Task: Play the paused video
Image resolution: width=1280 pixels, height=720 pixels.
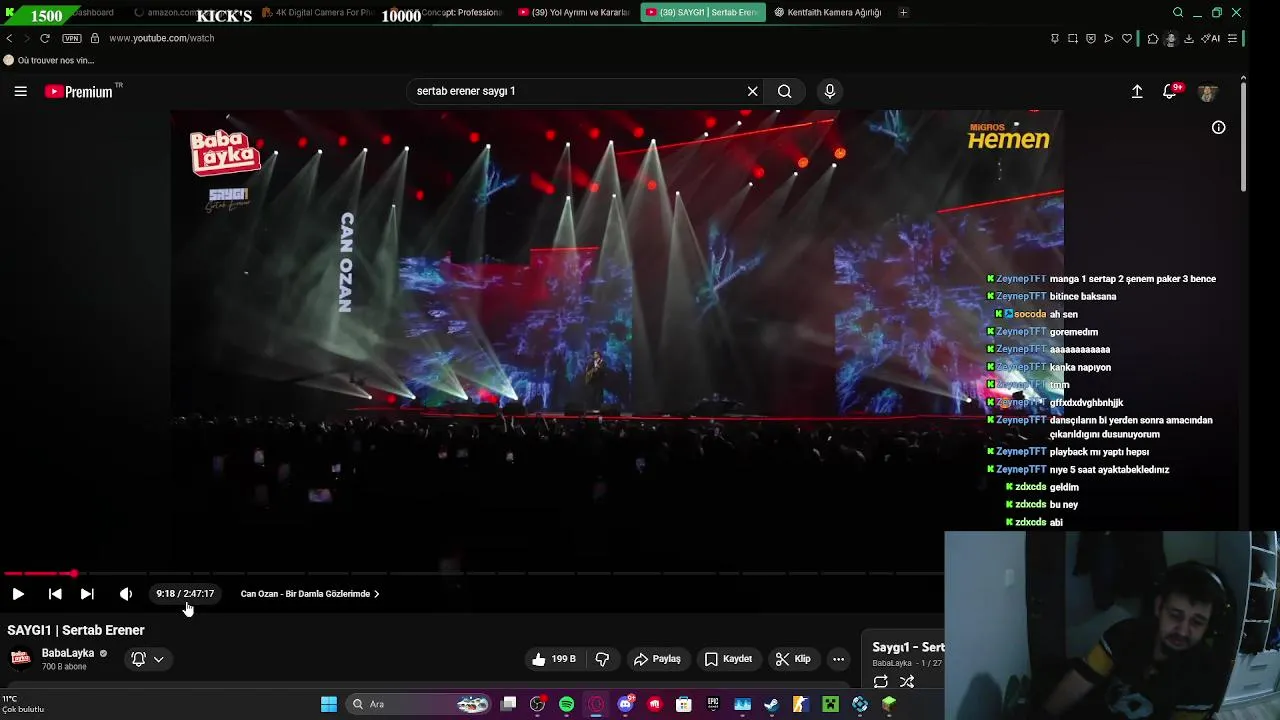Action: coord(18,594)
